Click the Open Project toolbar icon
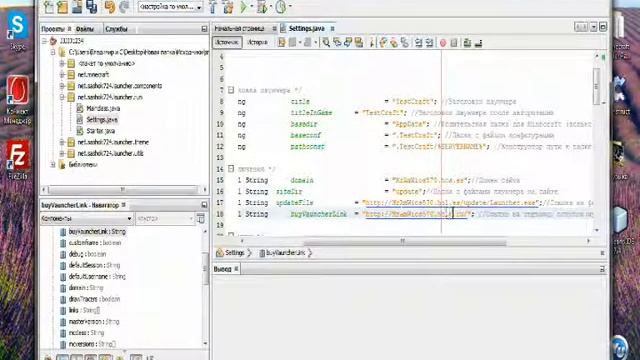The width and height of the screenshot is (640, 360). [x=77, y=7]
